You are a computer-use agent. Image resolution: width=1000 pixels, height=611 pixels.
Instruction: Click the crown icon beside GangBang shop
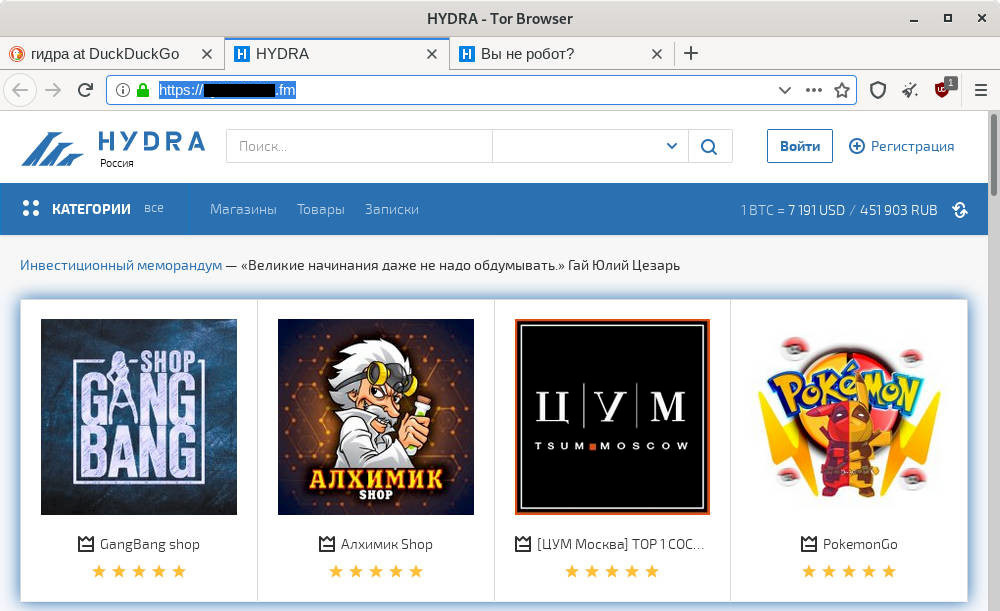click(x=85, y=544)
